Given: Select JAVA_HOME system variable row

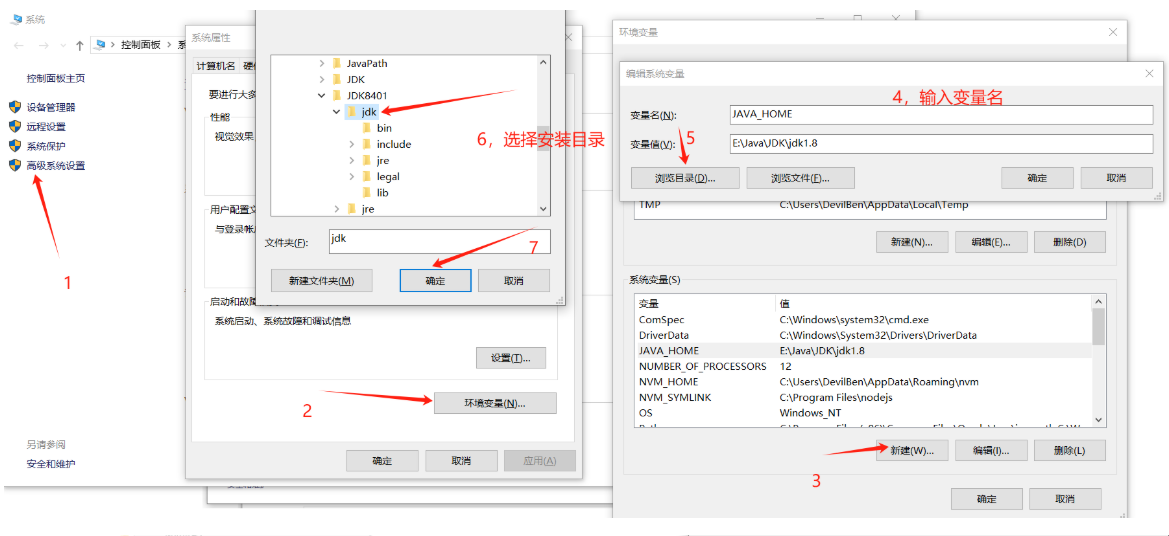Looking at the screenshot, I should click(x=863, y=350).
